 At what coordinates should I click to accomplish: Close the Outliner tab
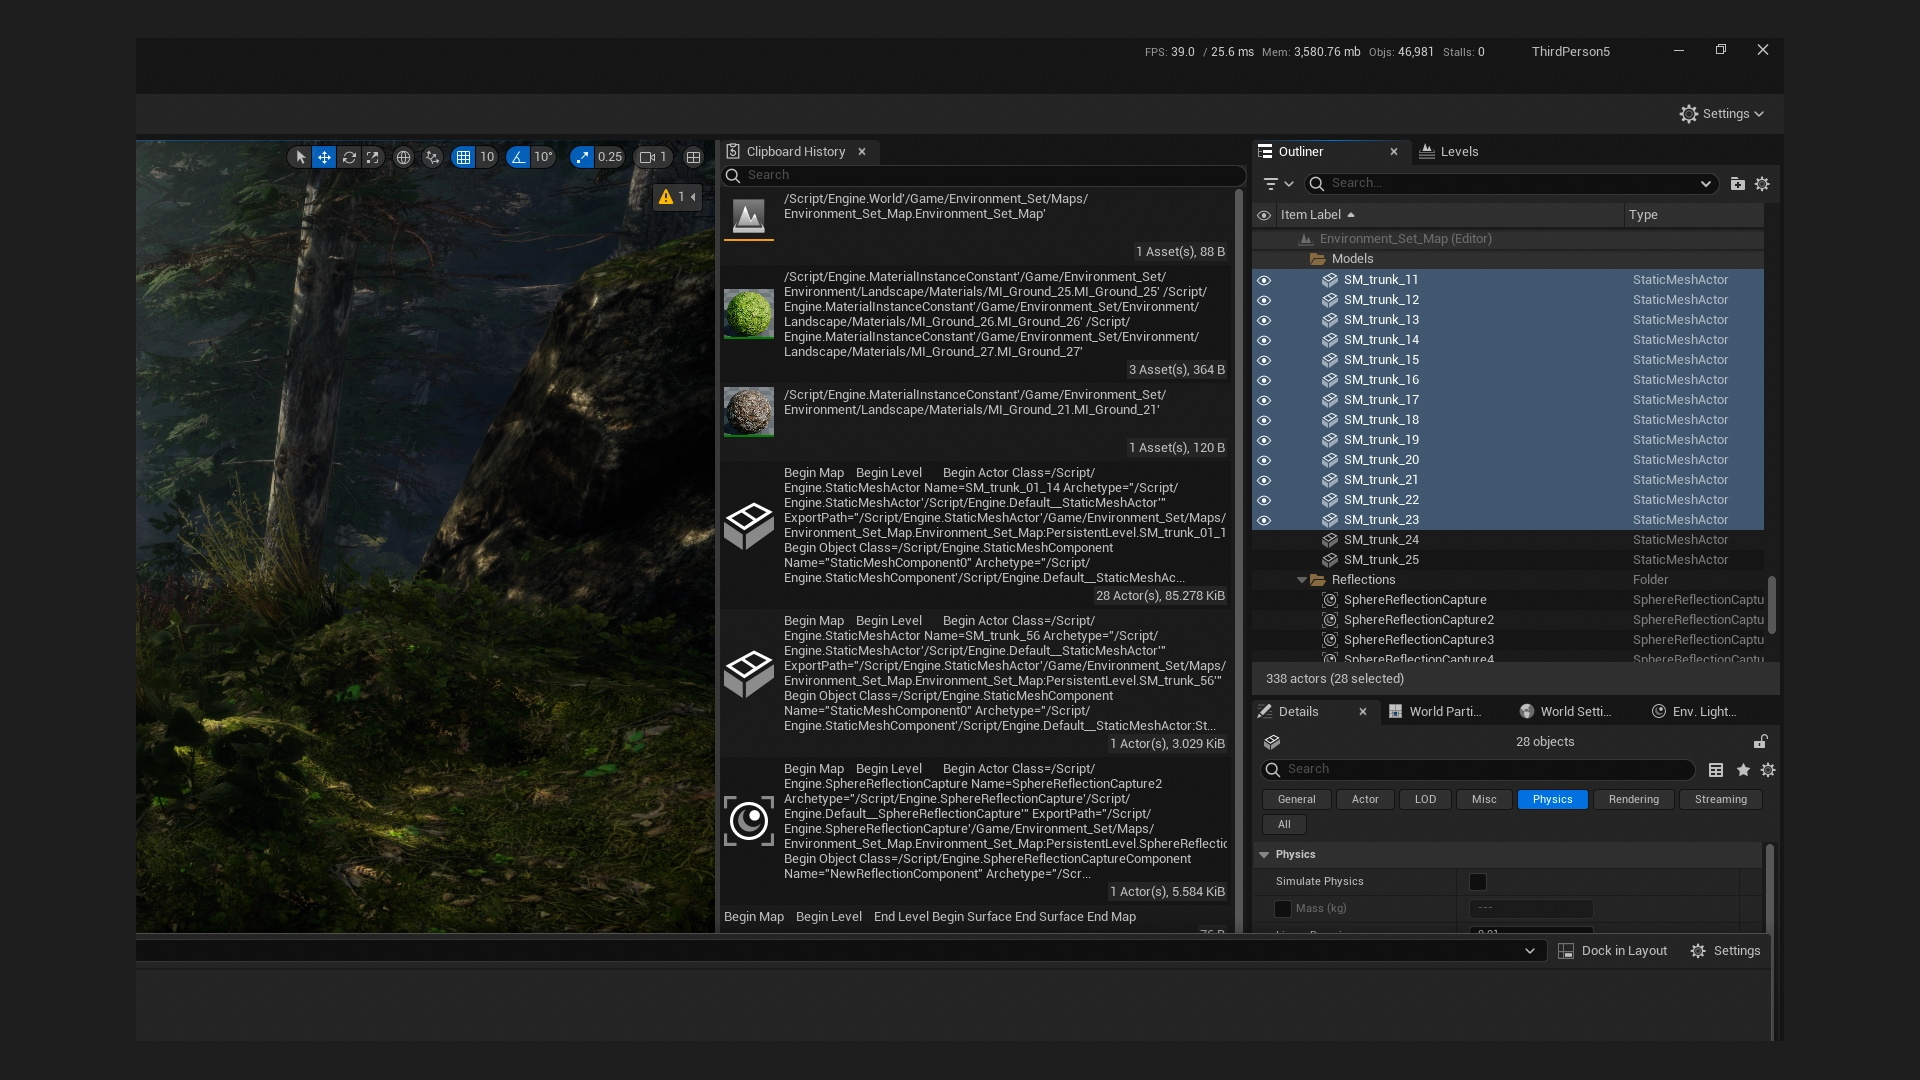[1394, 152]
